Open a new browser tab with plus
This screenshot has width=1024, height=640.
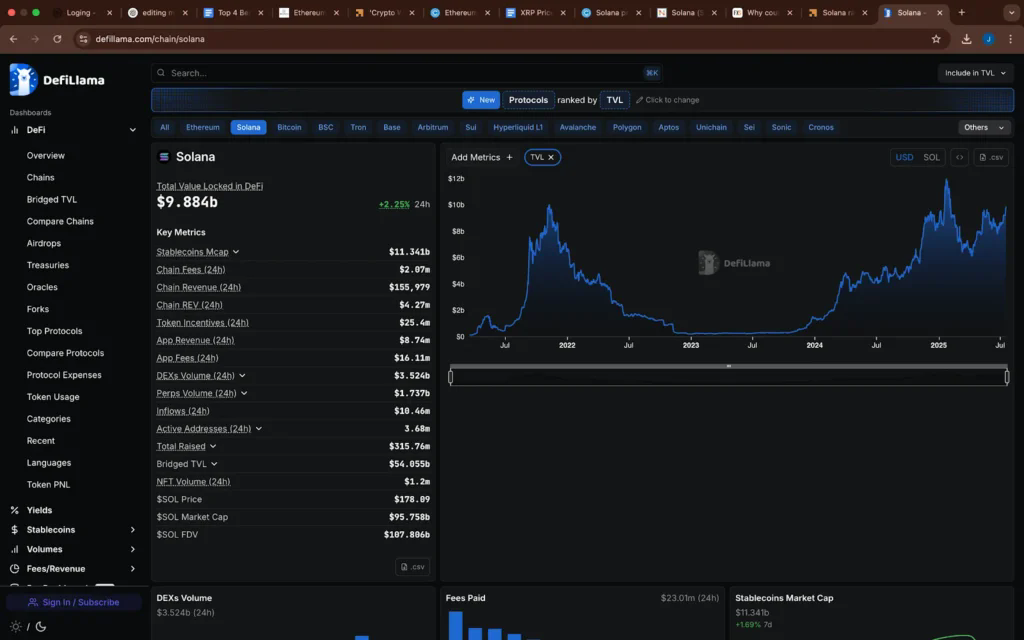961,12
